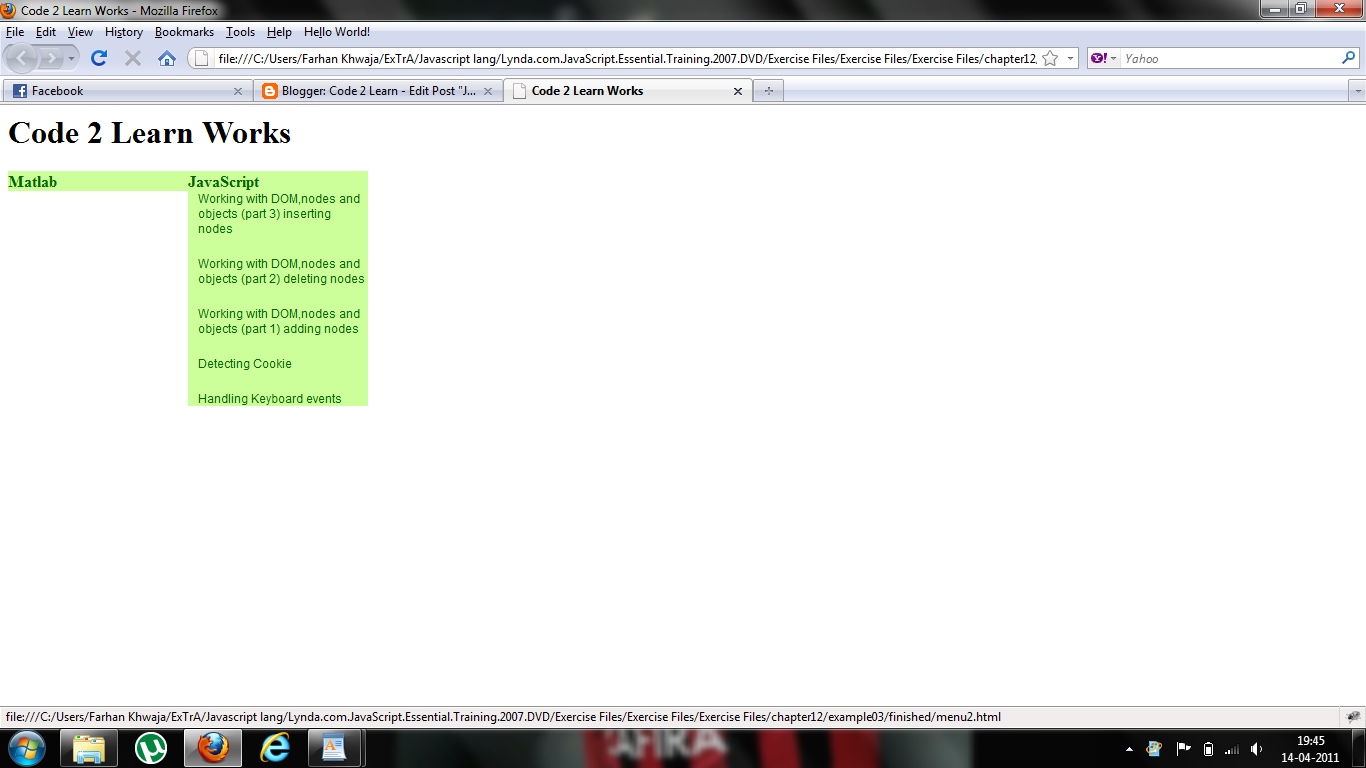1366x768 pixels.
Task: Open the Help menu
Action: coord(279,32)
